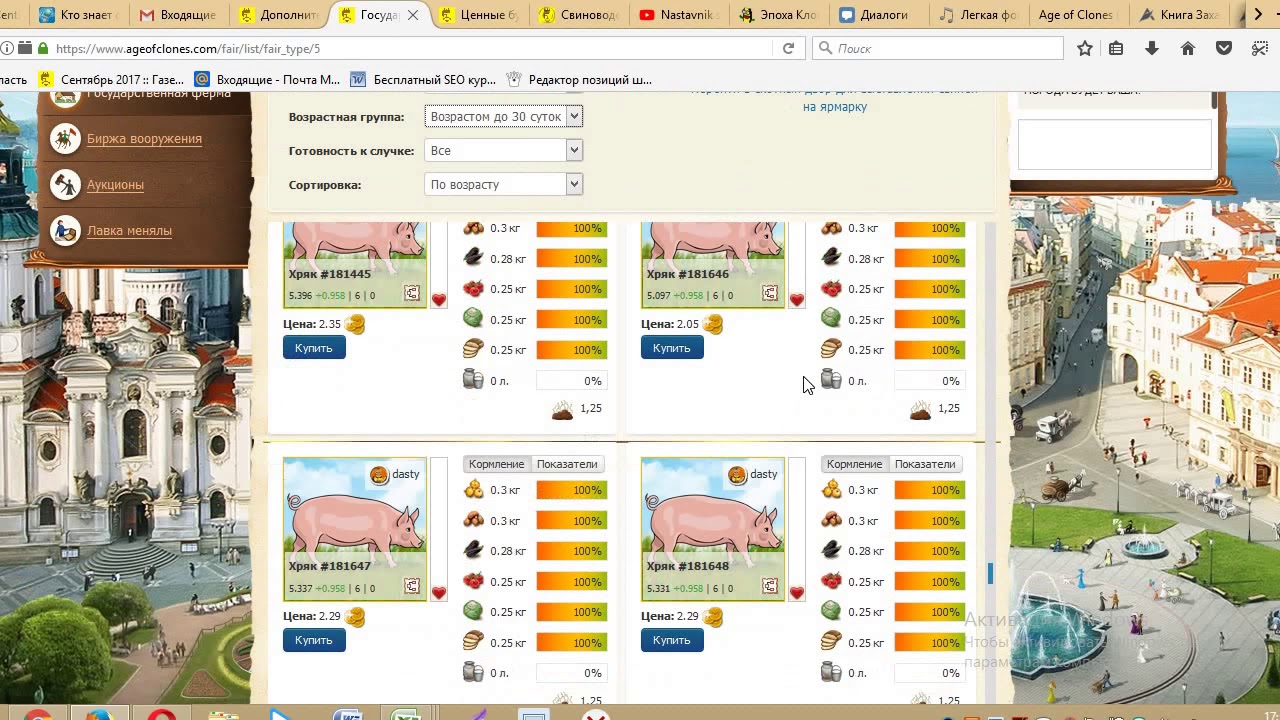
Task: Open the Бесплатный SEO кур... bookmark
Action: [x=421, y=80]
